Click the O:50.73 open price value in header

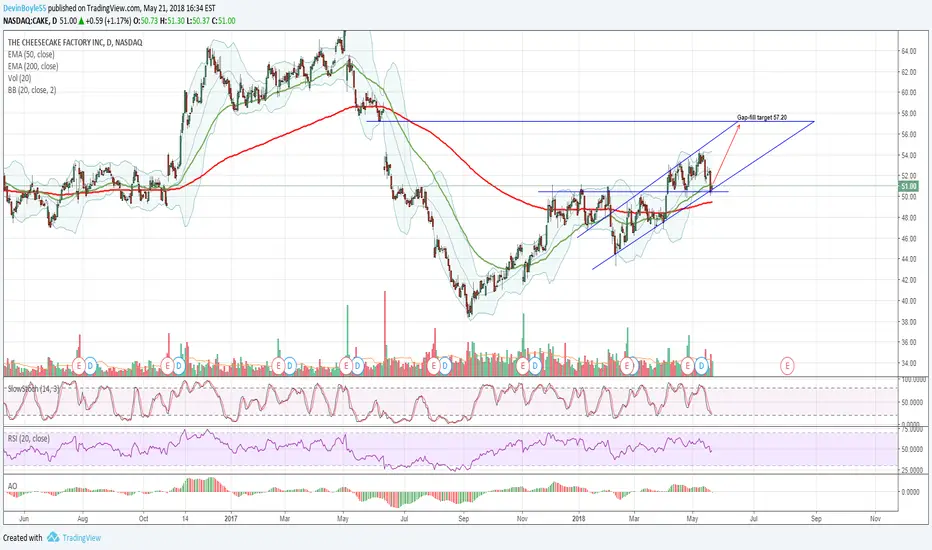[x=147, y=21]
